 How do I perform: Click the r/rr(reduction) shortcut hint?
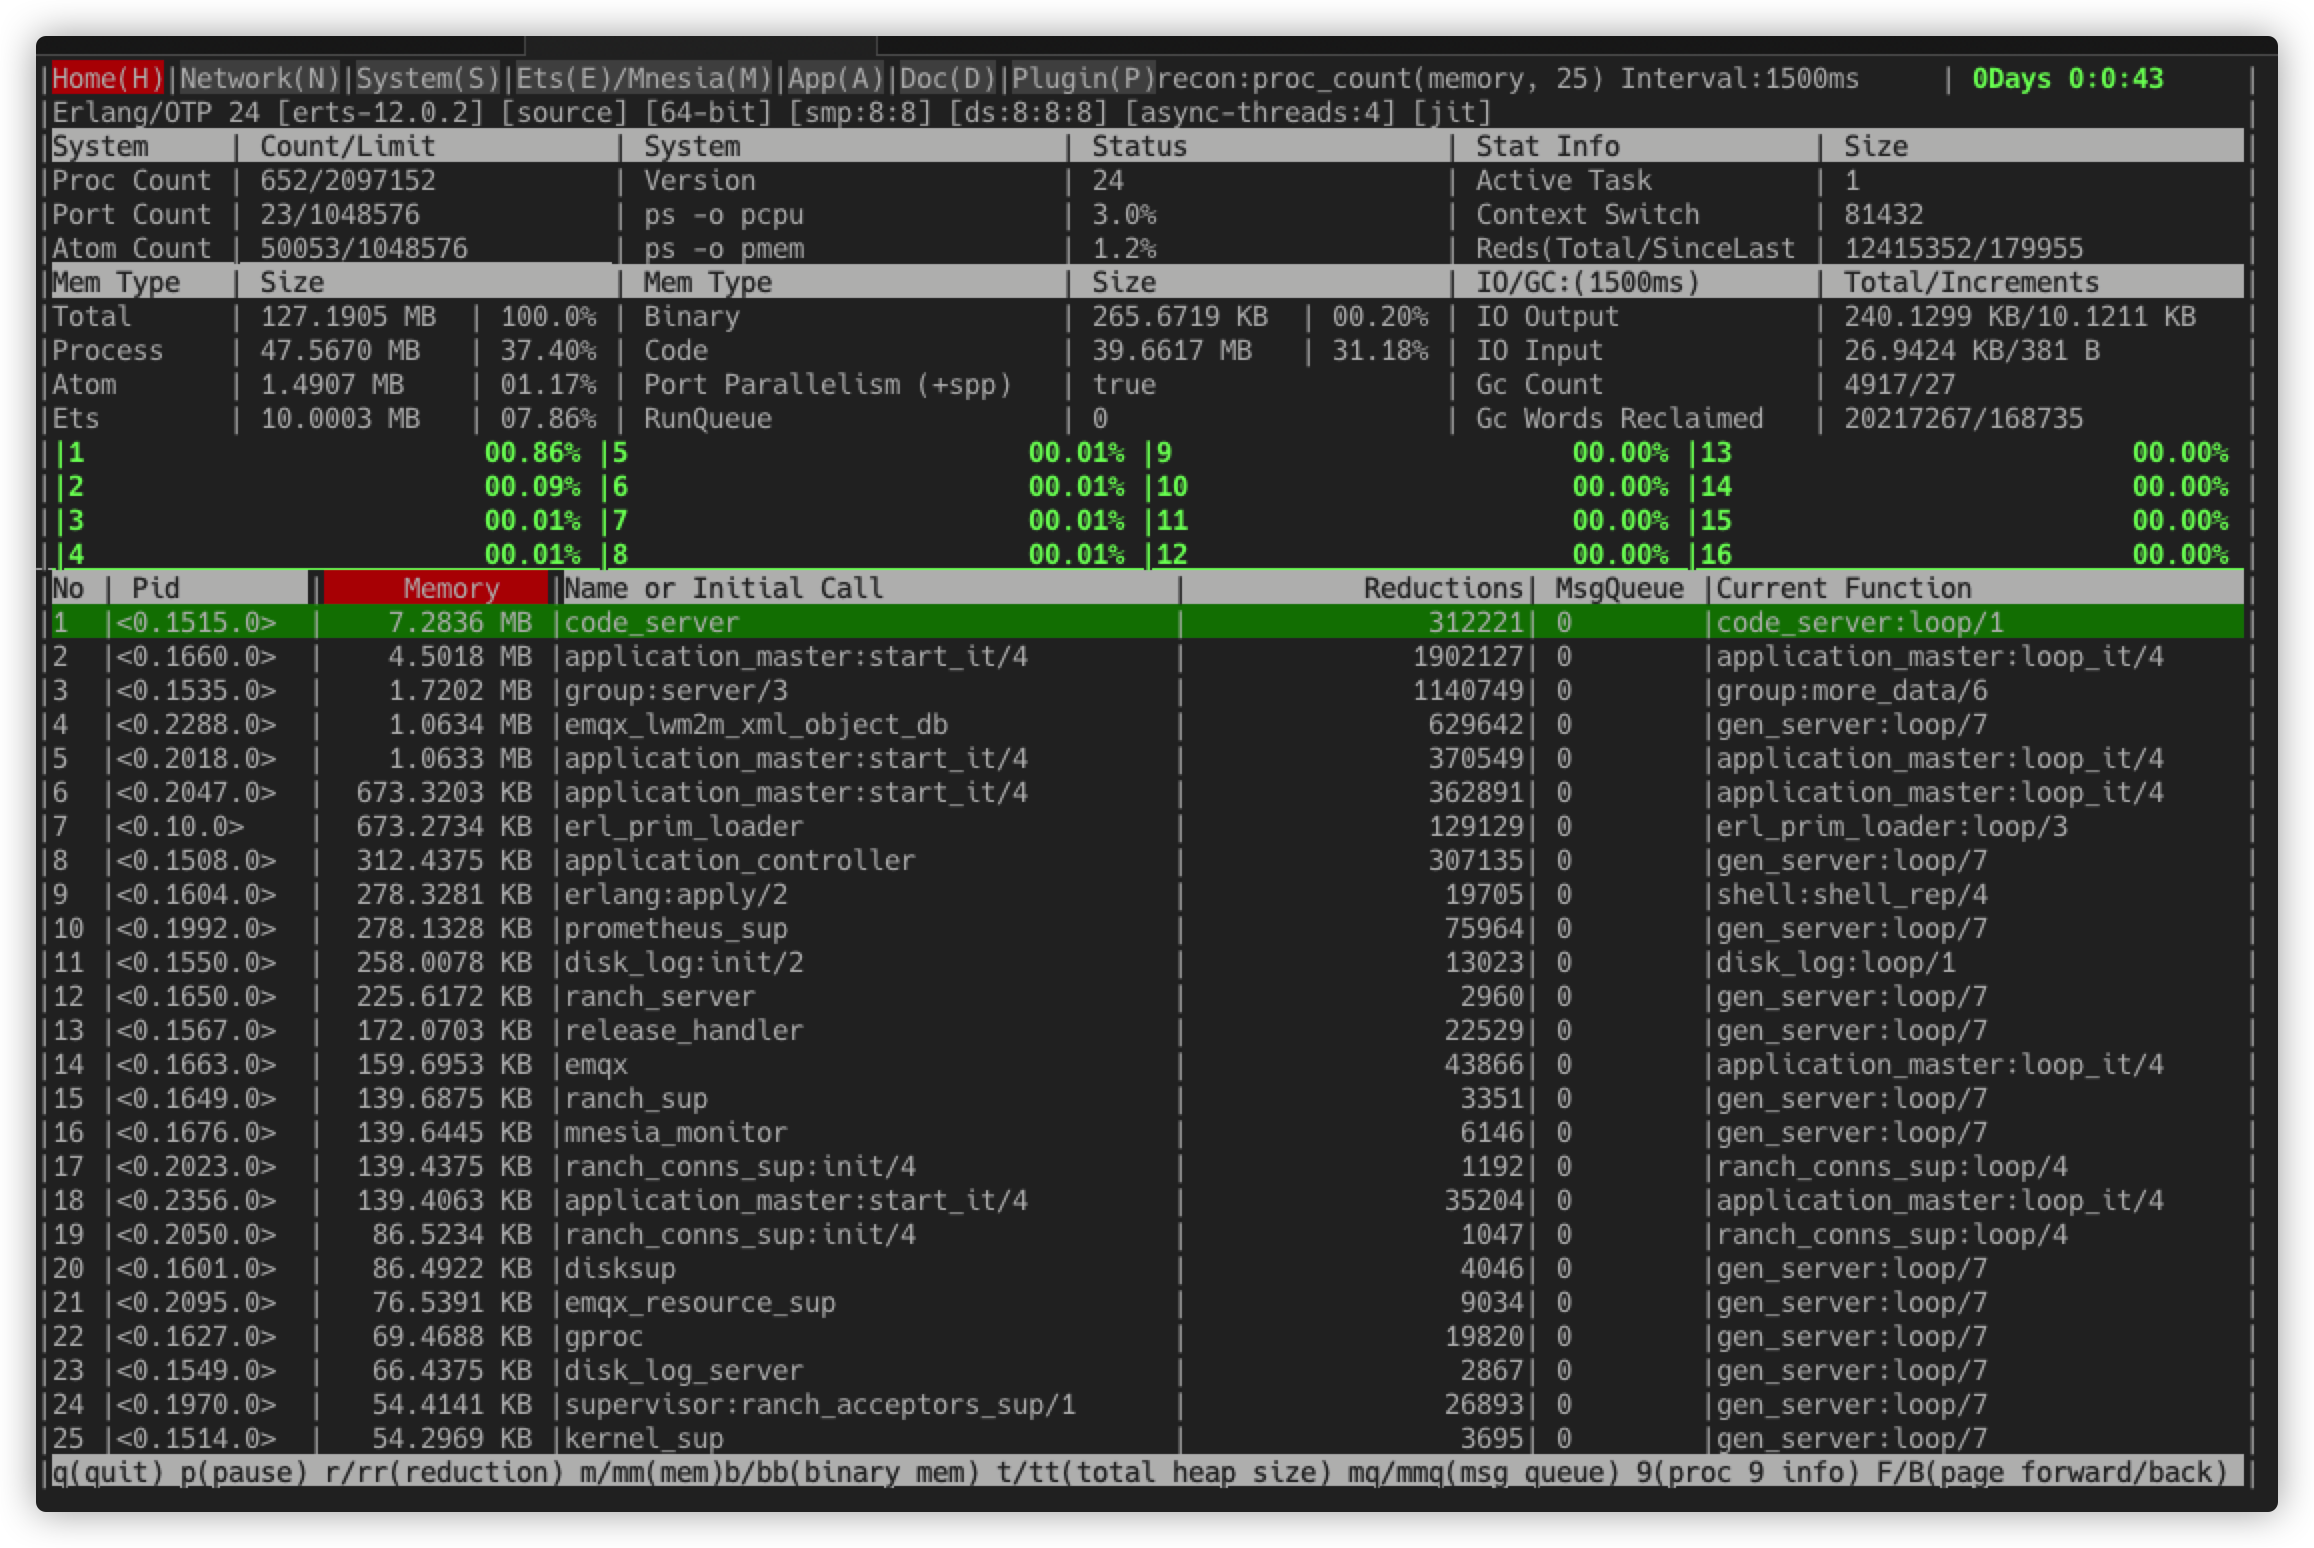coord(444,1472)
